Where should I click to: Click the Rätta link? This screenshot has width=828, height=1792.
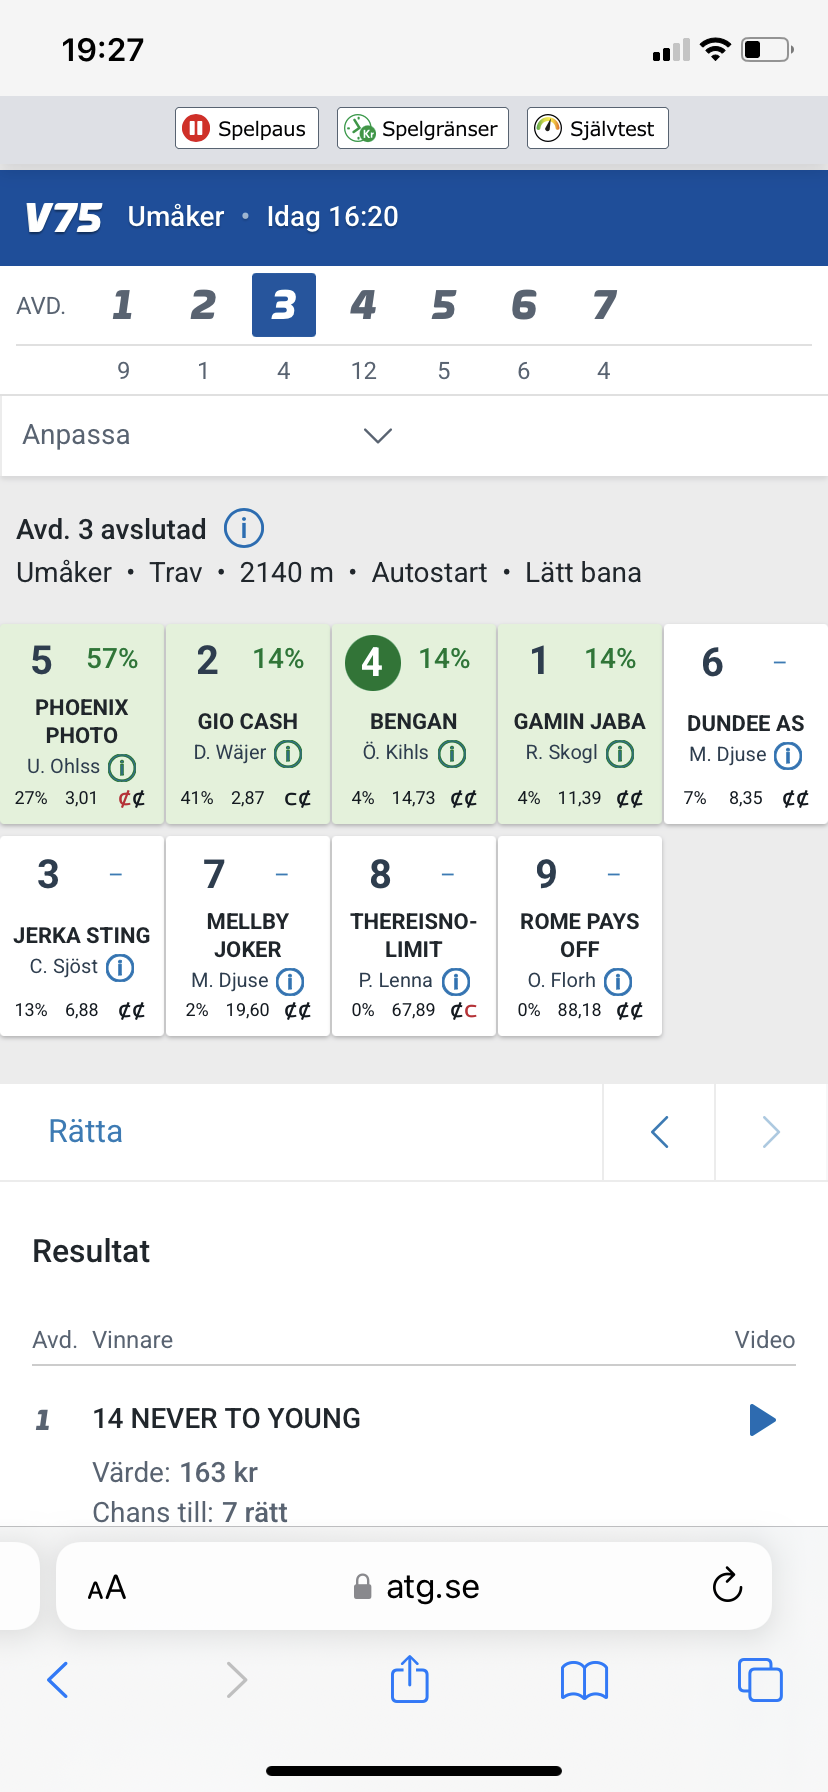tap(86, 1131)
